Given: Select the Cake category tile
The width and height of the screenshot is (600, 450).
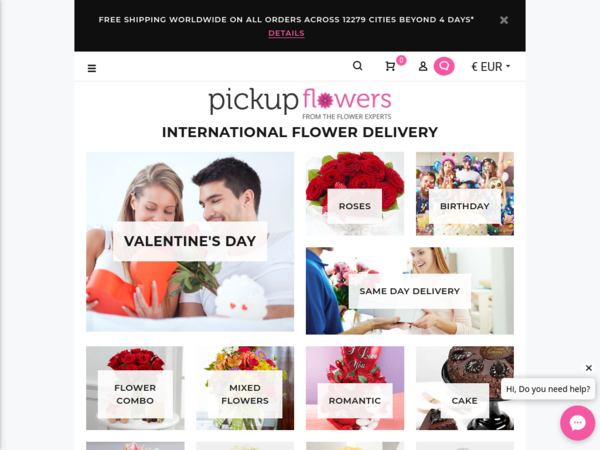Looking at the screenshot, I should (x=465, y=388).
